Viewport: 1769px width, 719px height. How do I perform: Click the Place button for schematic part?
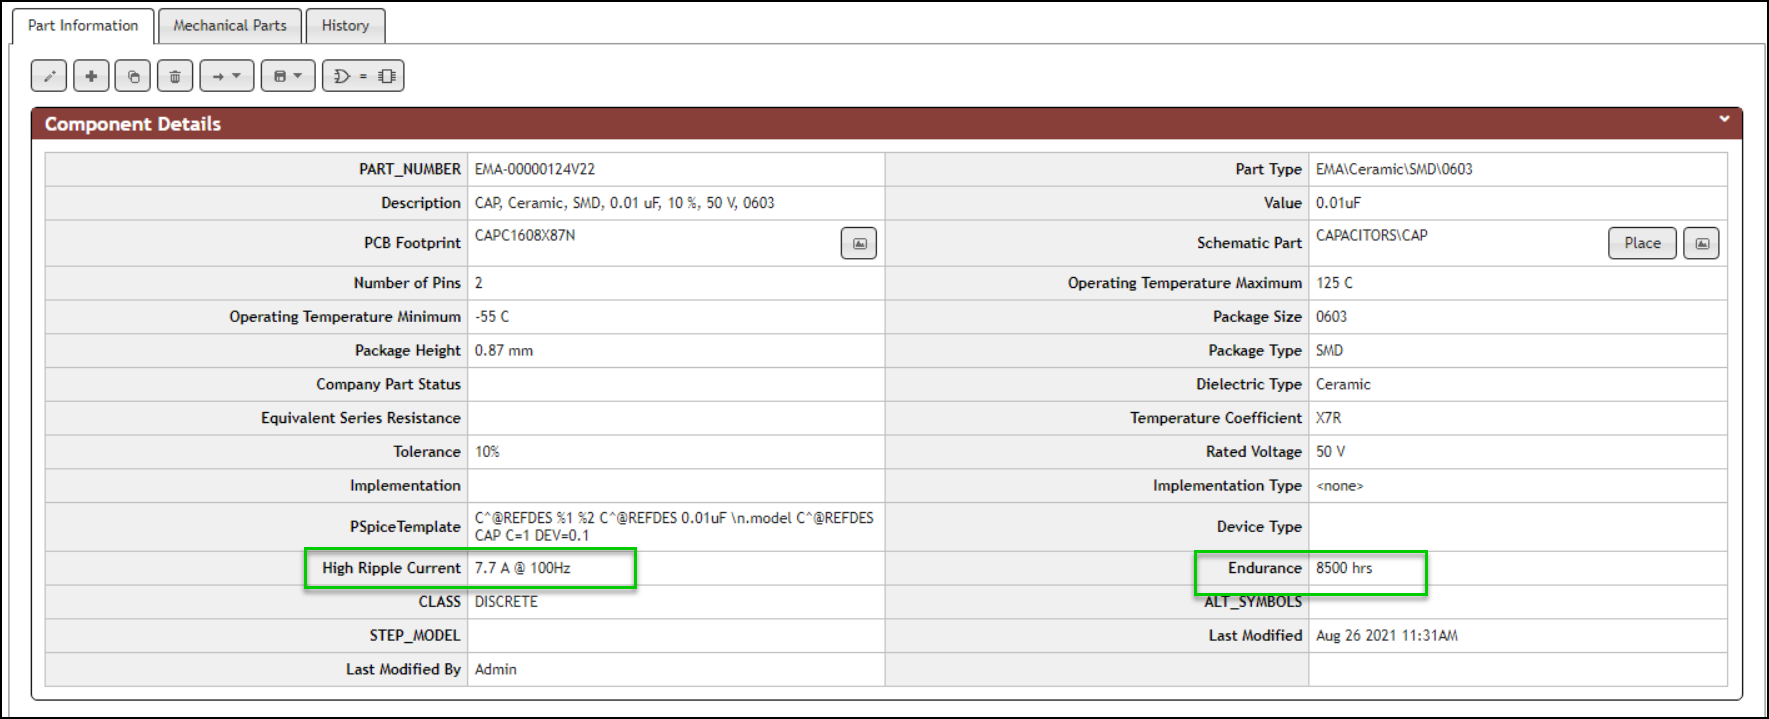pos(1642,243)
